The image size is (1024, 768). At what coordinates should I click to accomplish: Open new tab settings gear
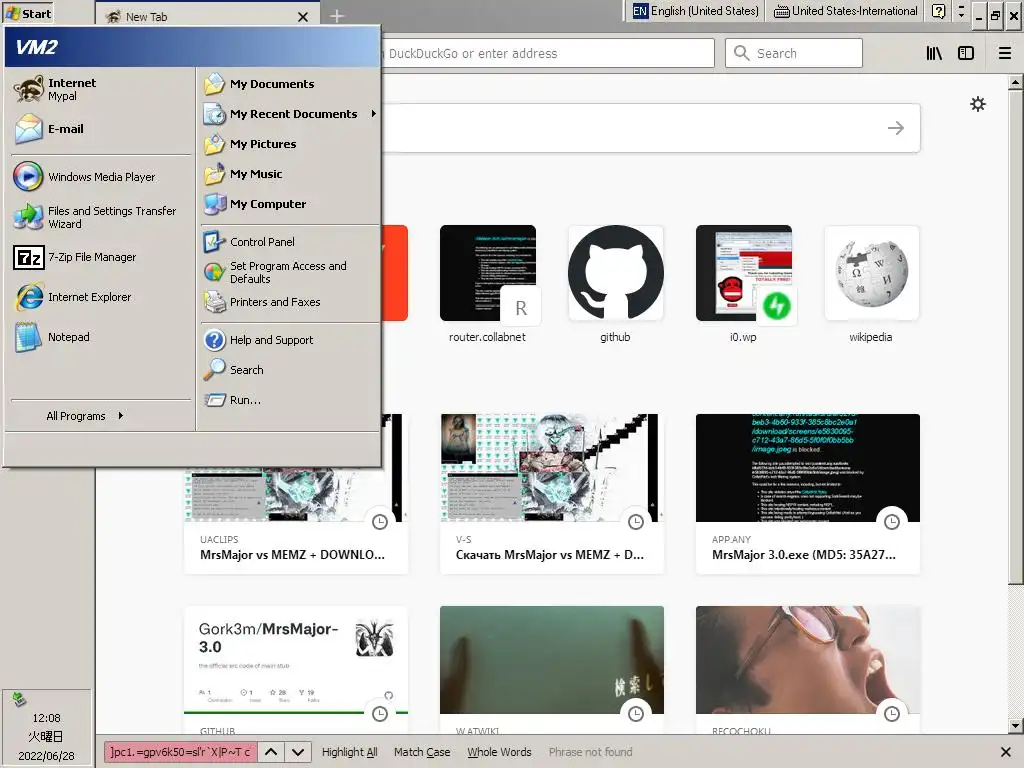tap(978, 104)
